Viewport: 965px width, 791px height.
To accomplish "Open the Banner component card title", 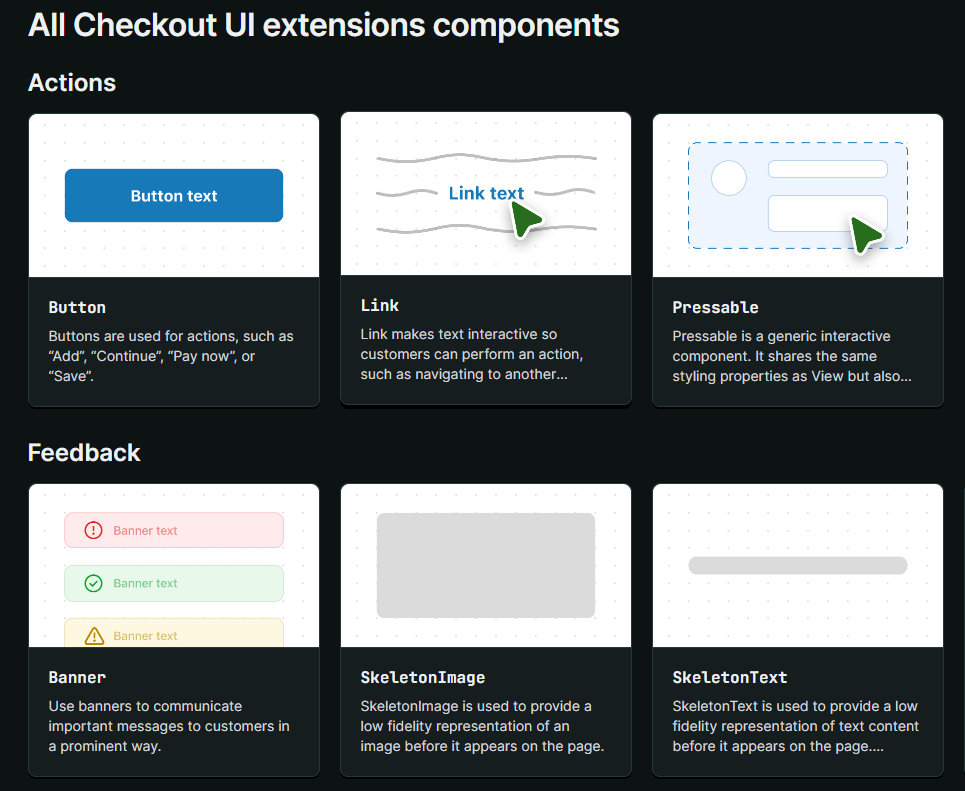I will (77, 677).
